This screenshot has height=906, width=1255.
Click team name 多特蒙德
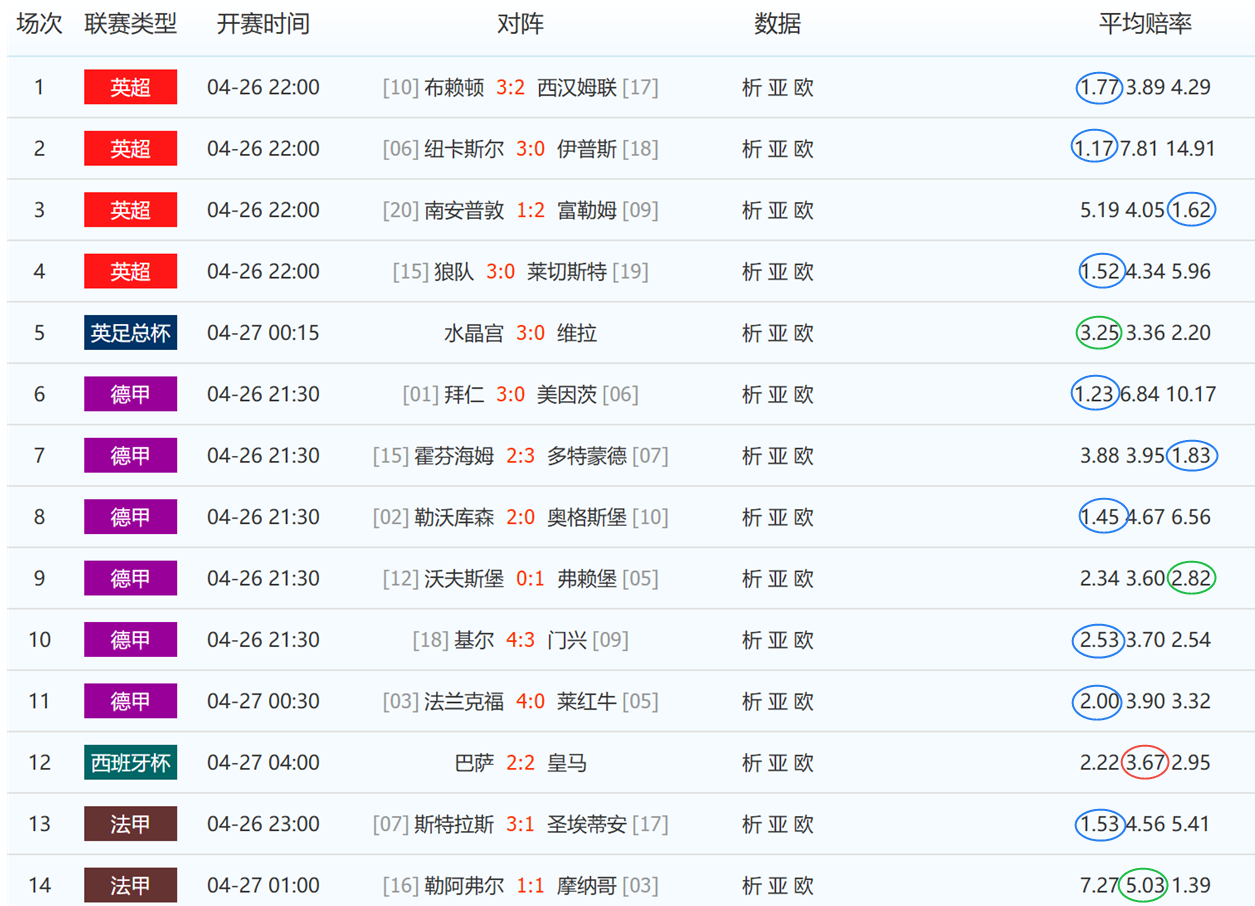(x=587, y=456)
